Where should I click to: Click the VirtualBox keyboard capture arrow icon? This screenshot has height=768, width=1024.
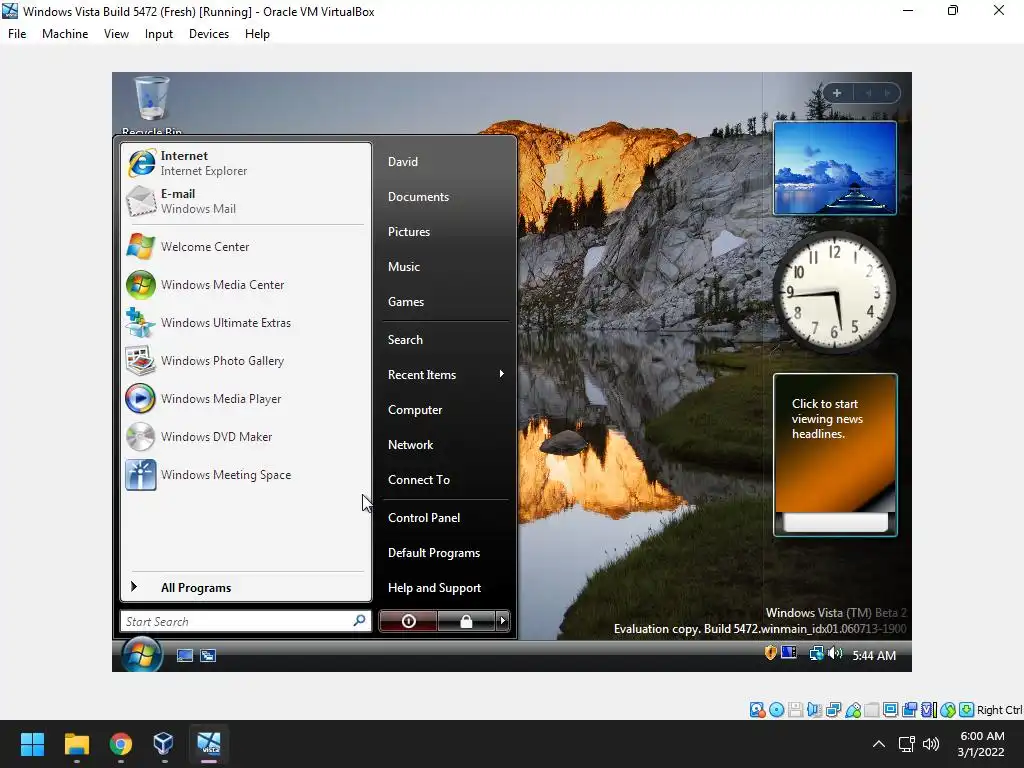(x=967, y=710)
